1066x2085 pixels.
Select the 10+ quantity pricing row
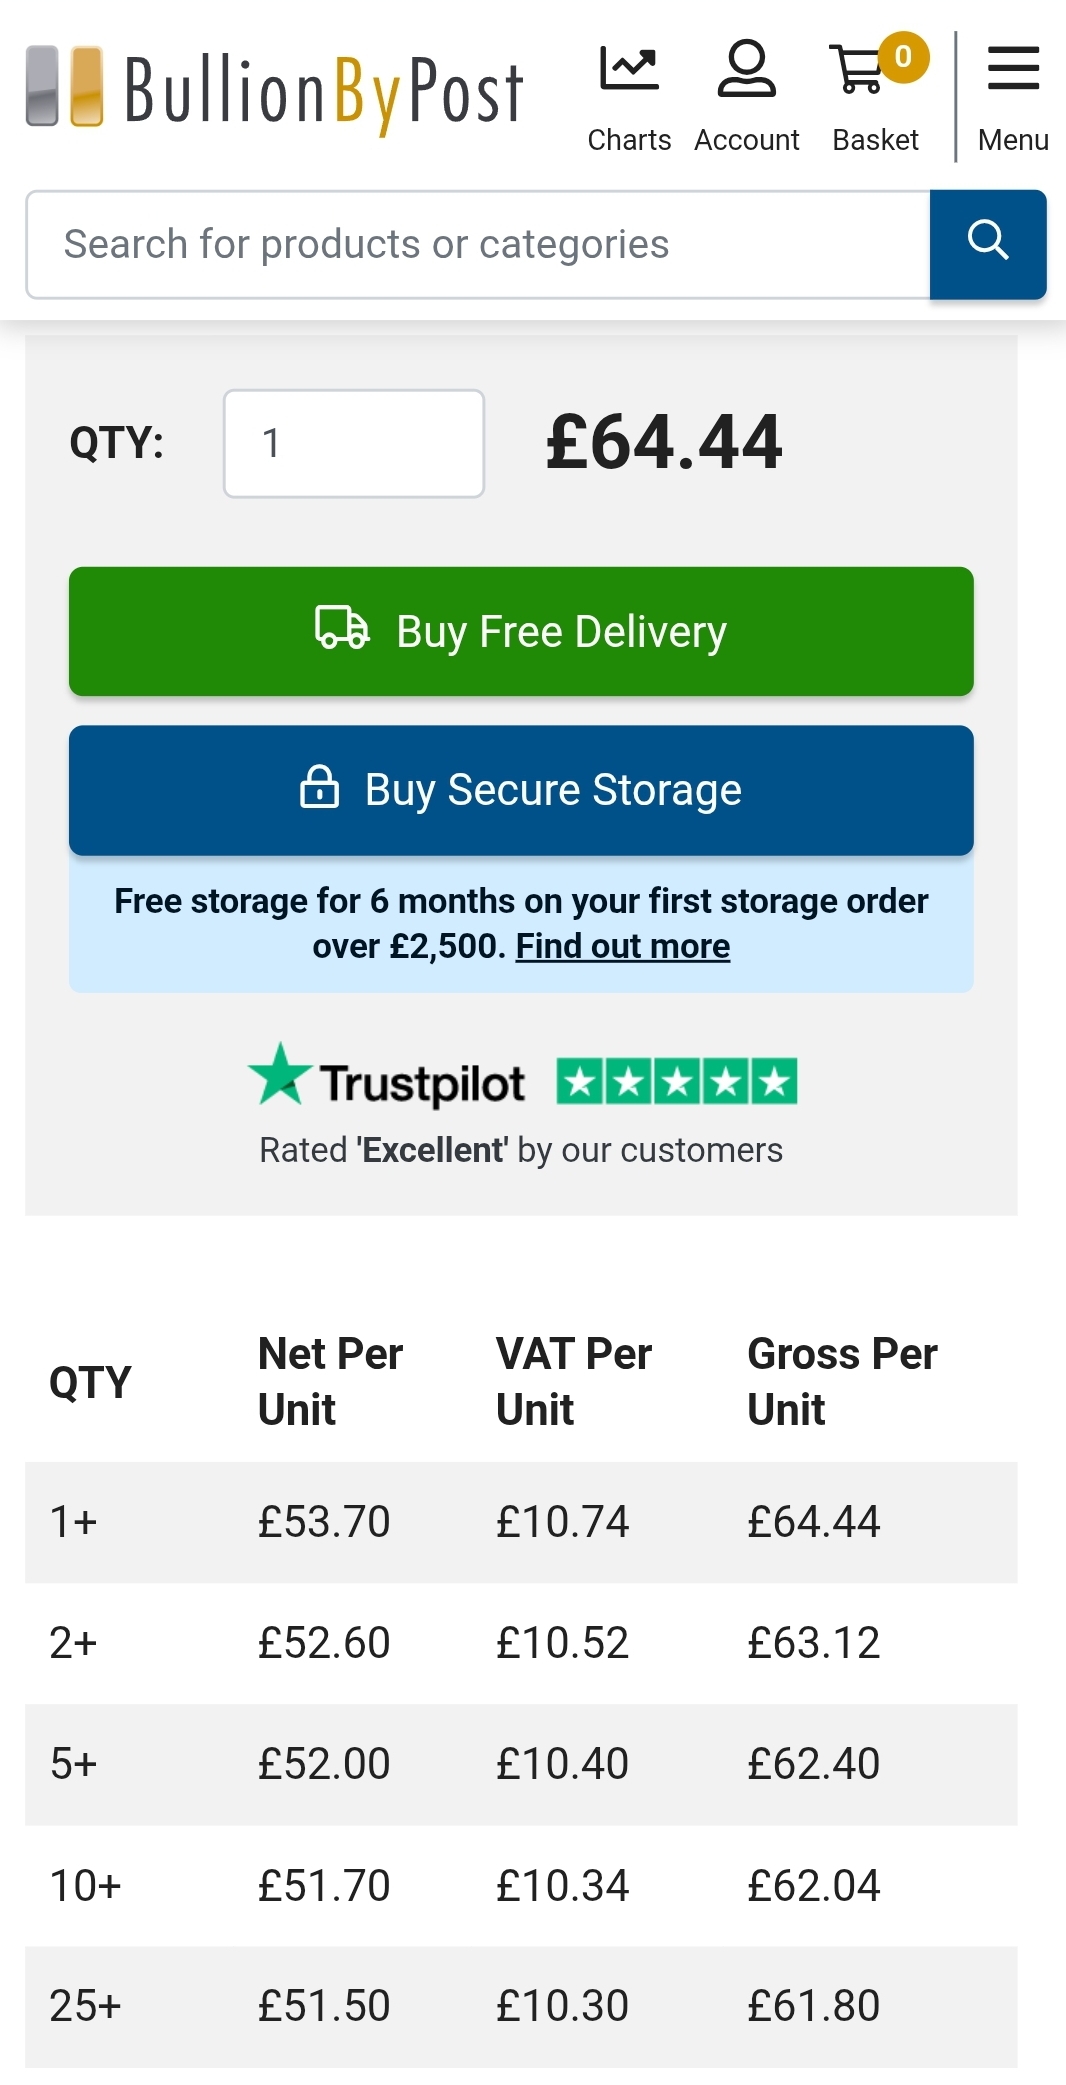[x=521, y=1885]
